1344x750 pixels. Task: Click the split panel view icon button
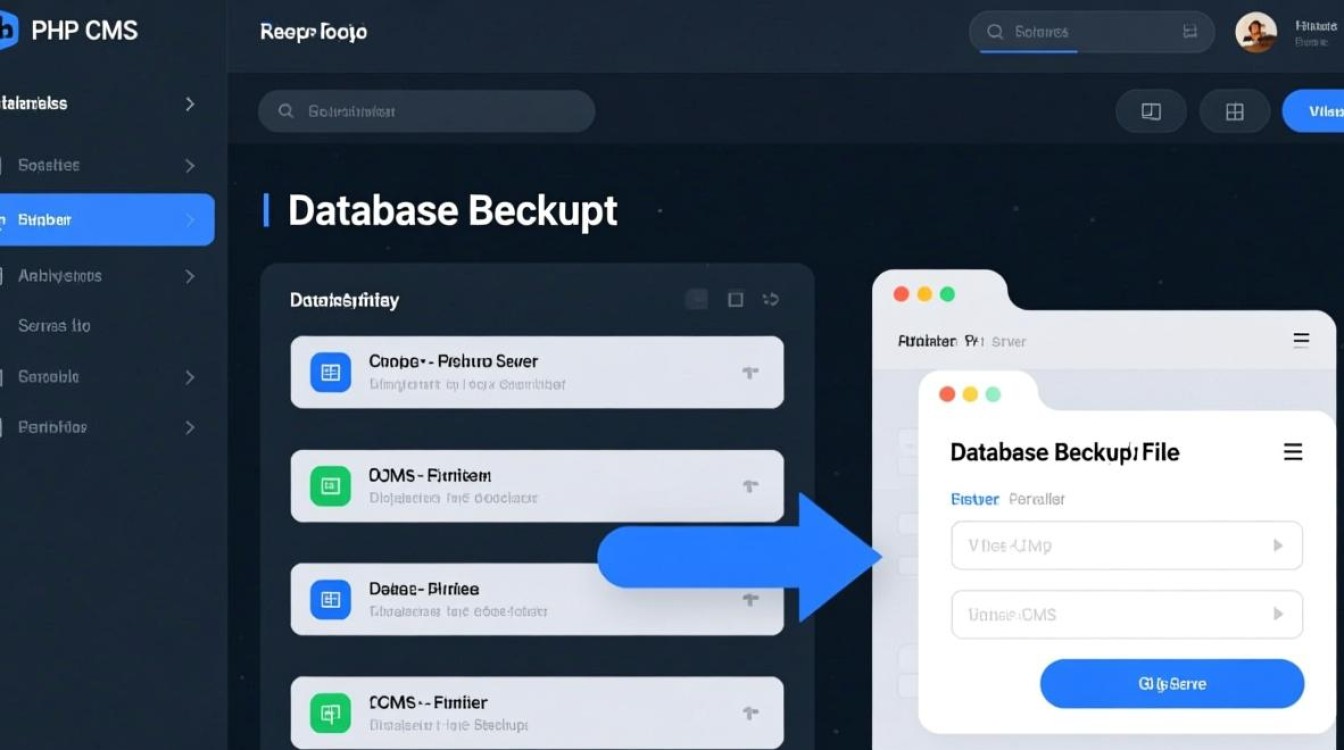click(1151, 112)
